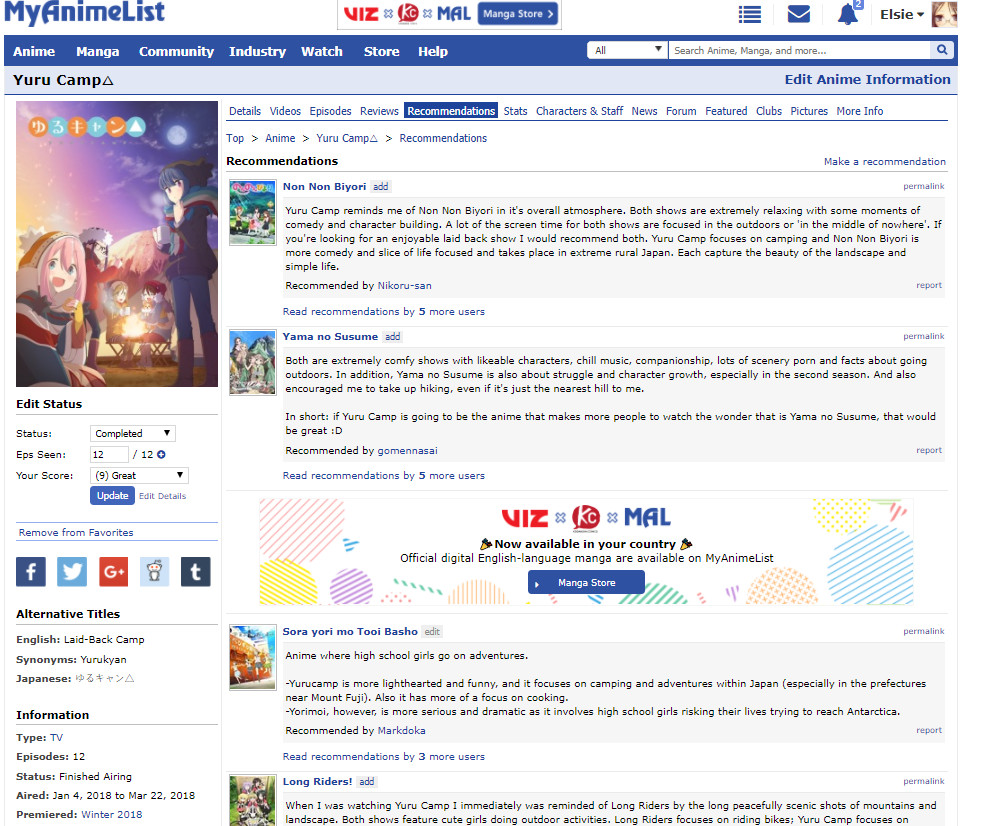Click the search magnifier button
Image resolution: width=984 pixels, height=826 pixels.
pos(941,50)
